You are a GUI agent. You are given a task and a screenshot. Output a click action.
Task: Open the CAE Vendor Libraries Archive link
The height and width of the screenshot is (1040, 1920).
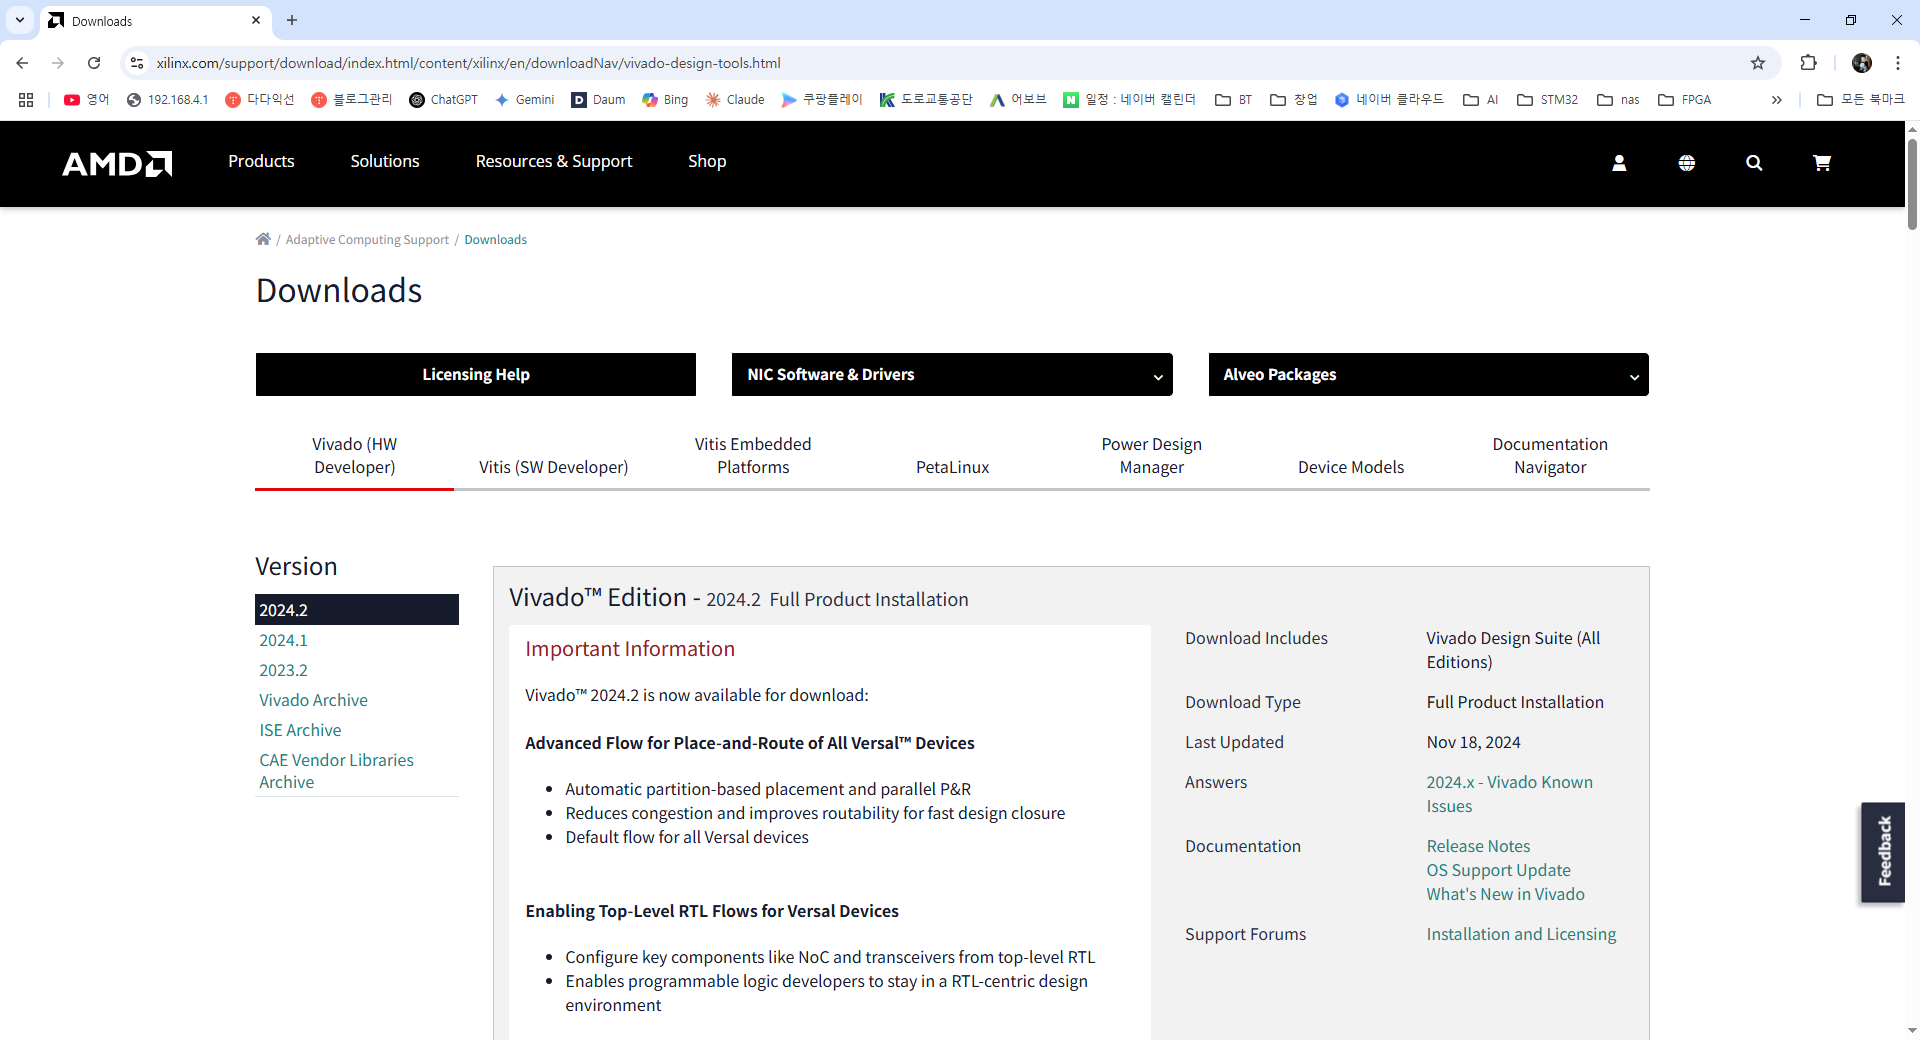tap(336, 771)
